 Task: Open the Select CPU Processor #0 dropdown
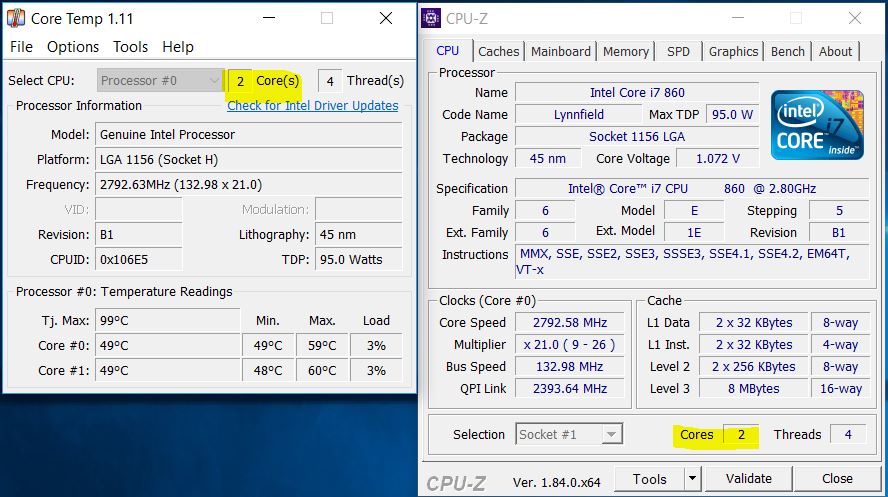coord(159,80)
